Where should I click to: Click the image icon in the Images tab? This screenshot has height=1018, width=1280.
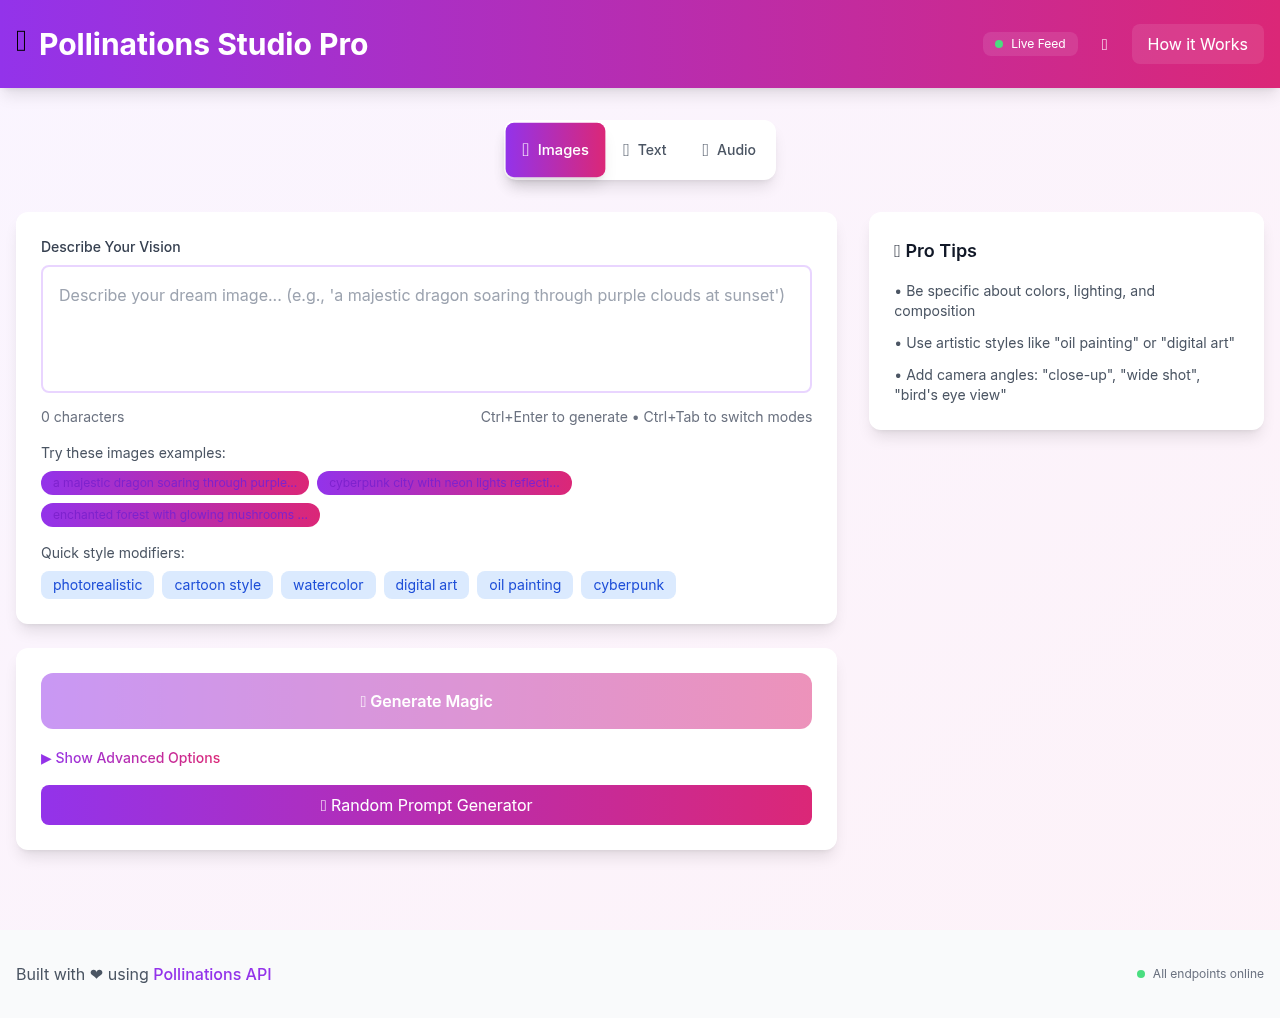point(528,149)
